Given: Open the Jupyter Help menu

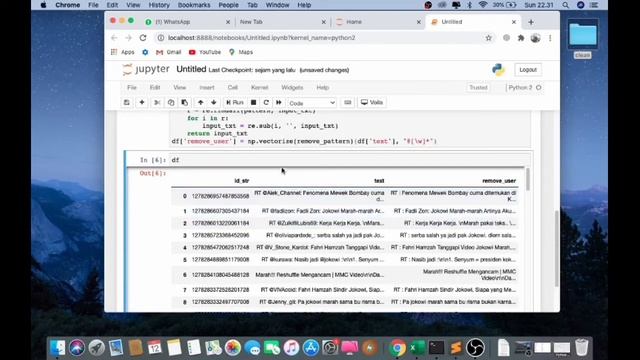Looking at the screenshot, I should pos(322,87).
